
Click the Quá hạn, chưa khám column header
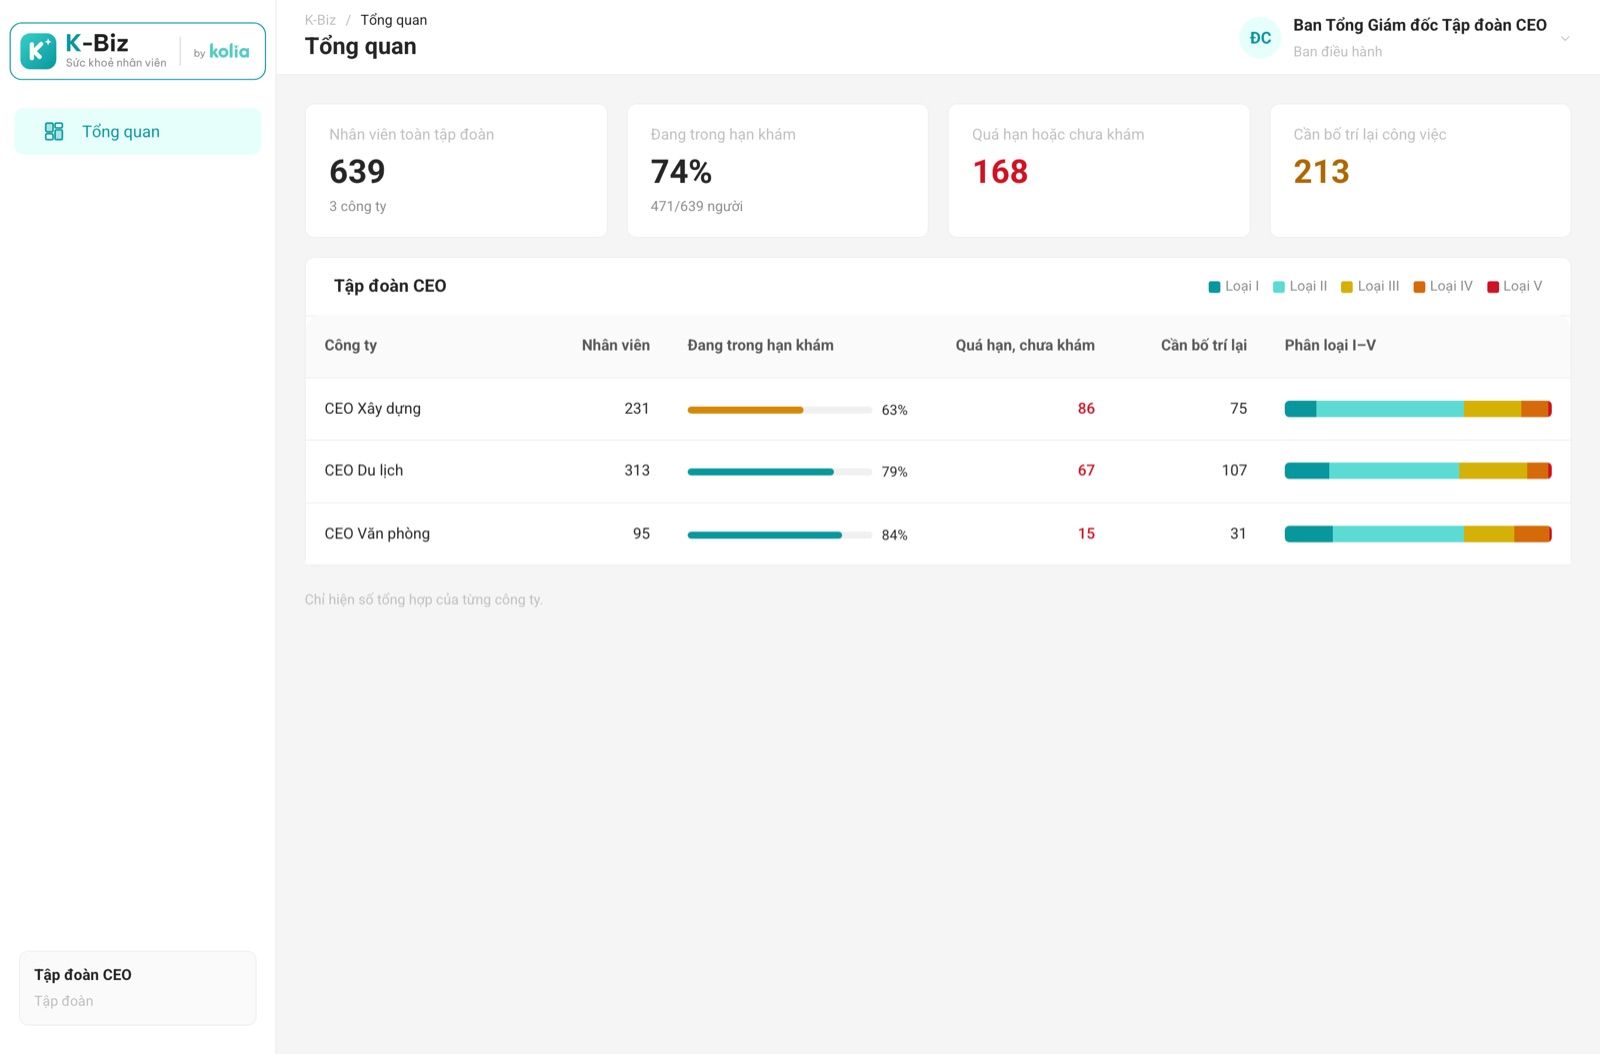[x=1025, y=345]
